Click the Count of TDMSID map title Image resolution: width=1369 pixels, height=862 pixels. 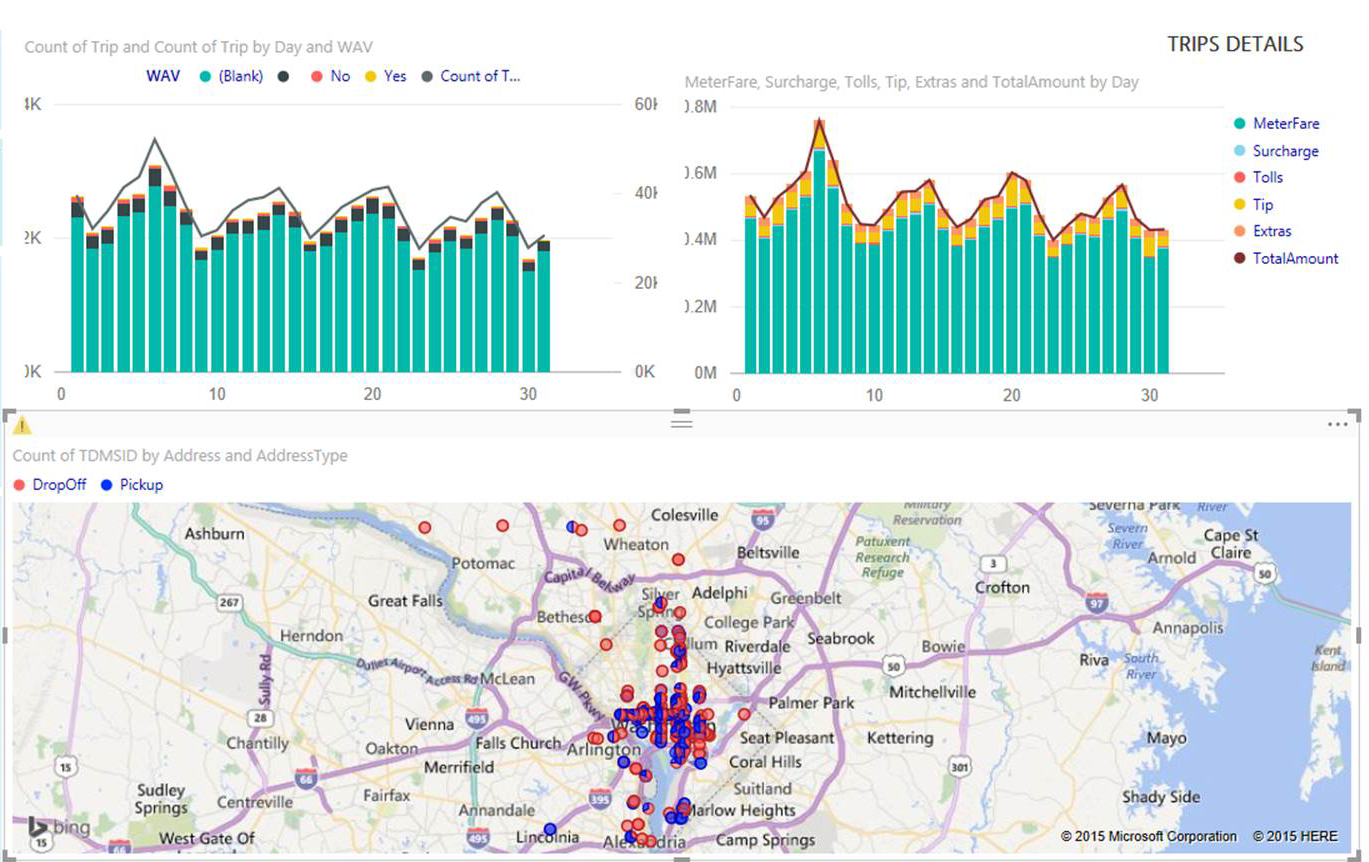tap(180, 456)
